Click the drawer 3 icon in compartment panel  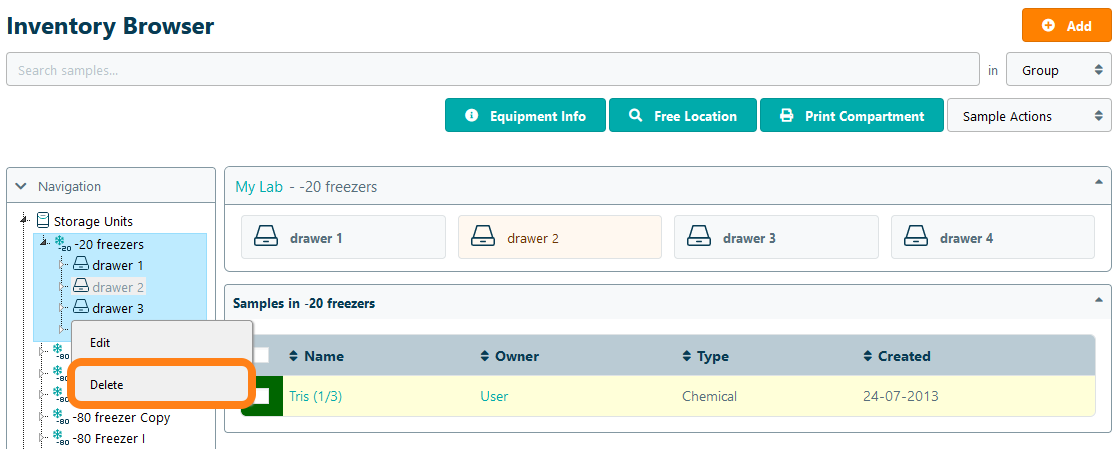pos(699,238)
